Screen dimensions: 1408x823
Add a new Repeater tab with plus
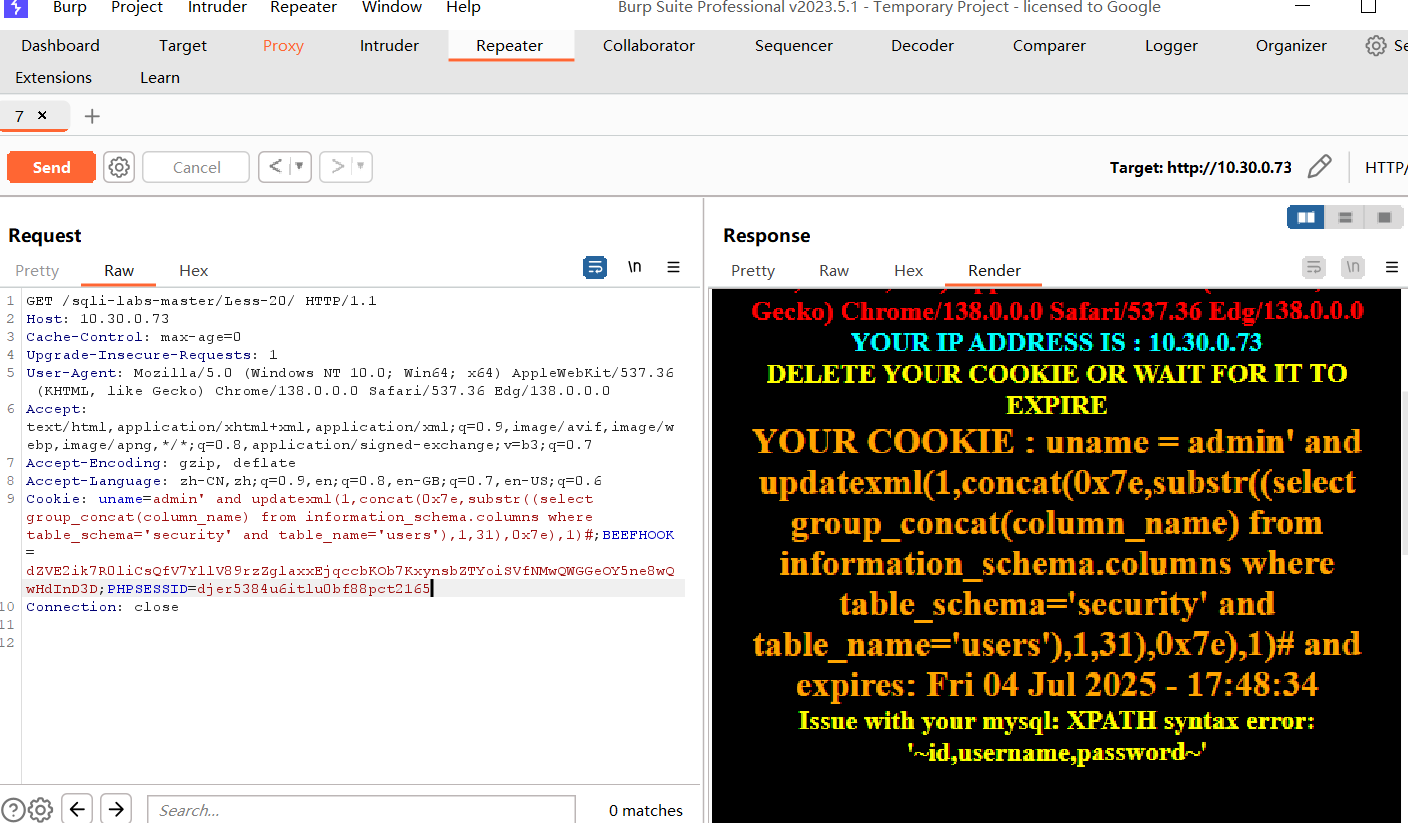point(92,116)
